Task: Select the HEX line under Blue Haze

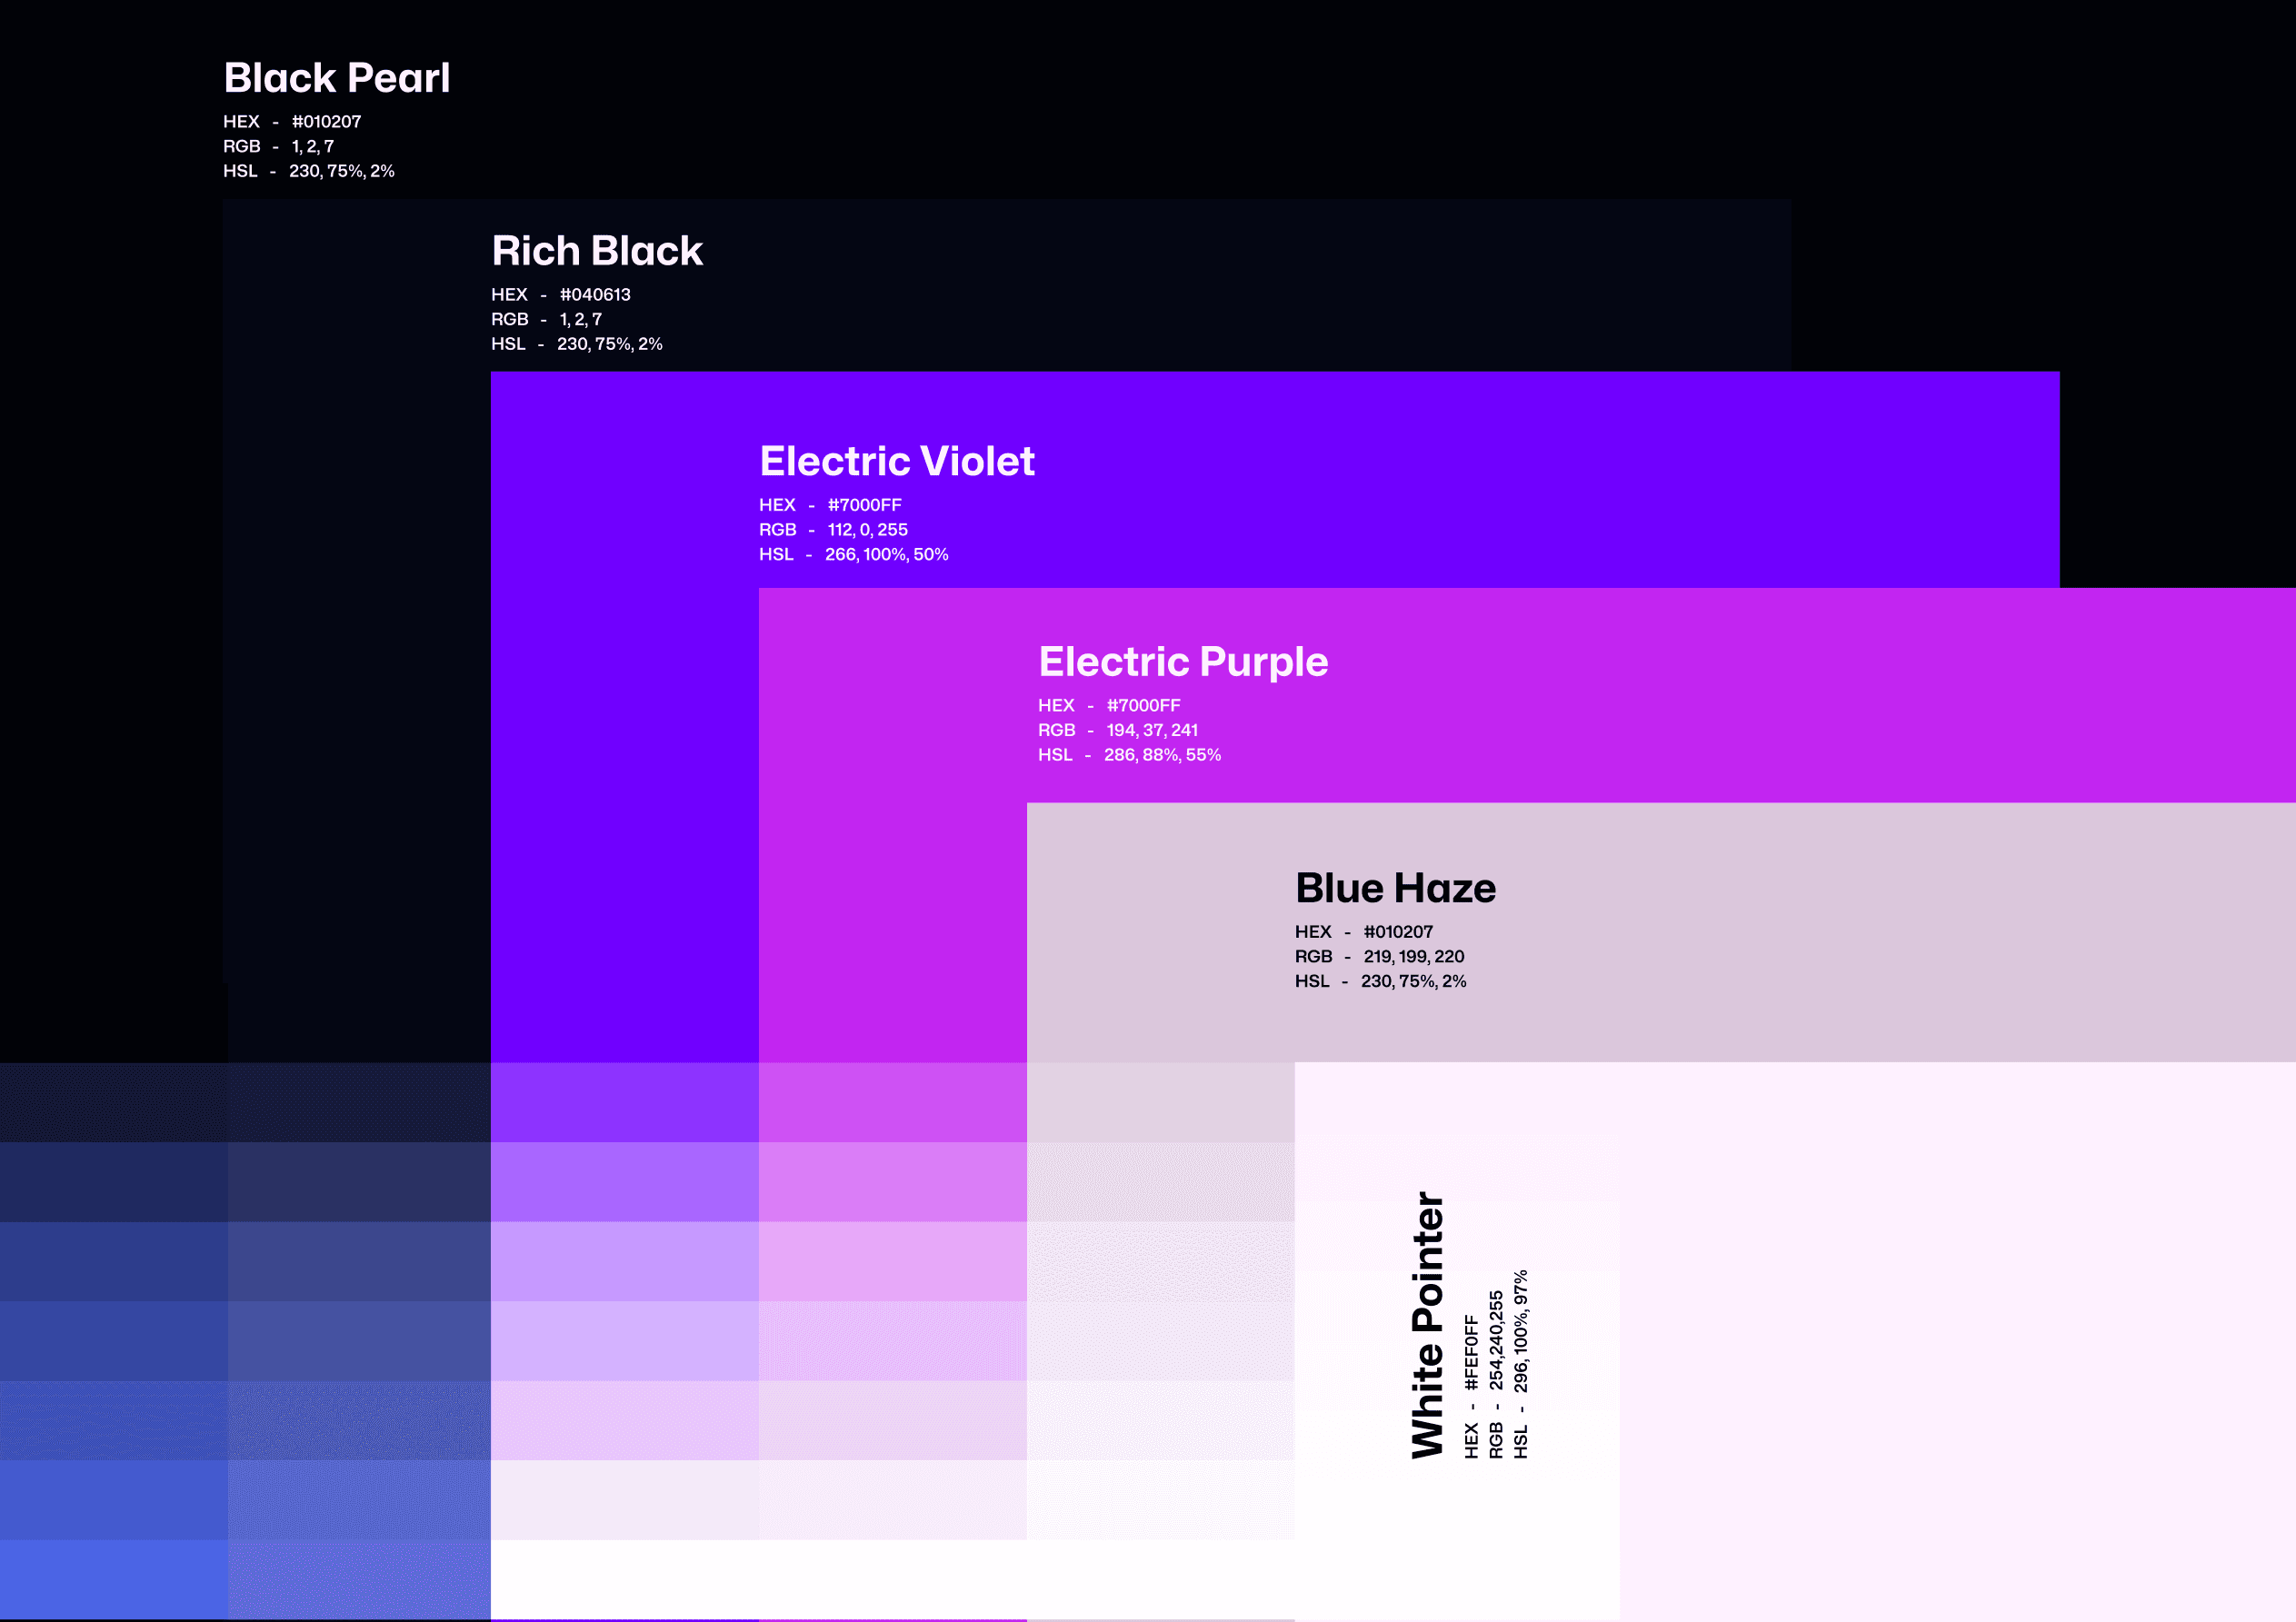Action: (1364, 932)
